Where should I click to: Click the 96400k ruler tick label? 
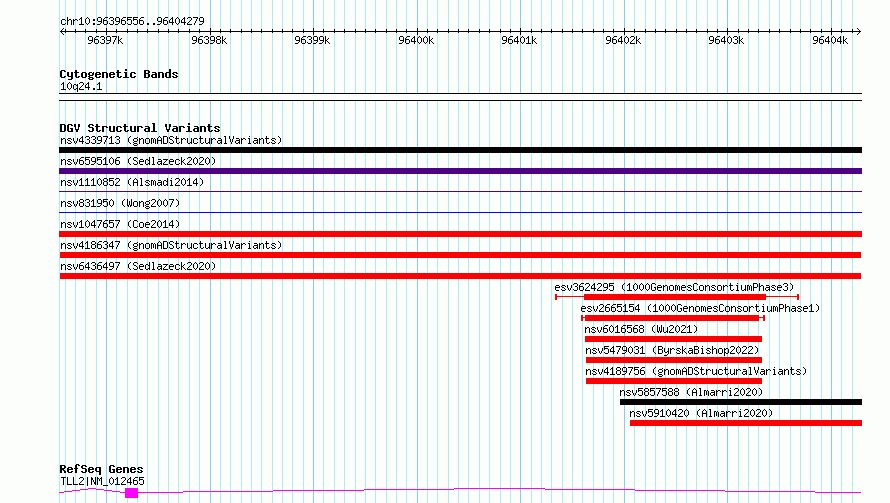(416, 40)
